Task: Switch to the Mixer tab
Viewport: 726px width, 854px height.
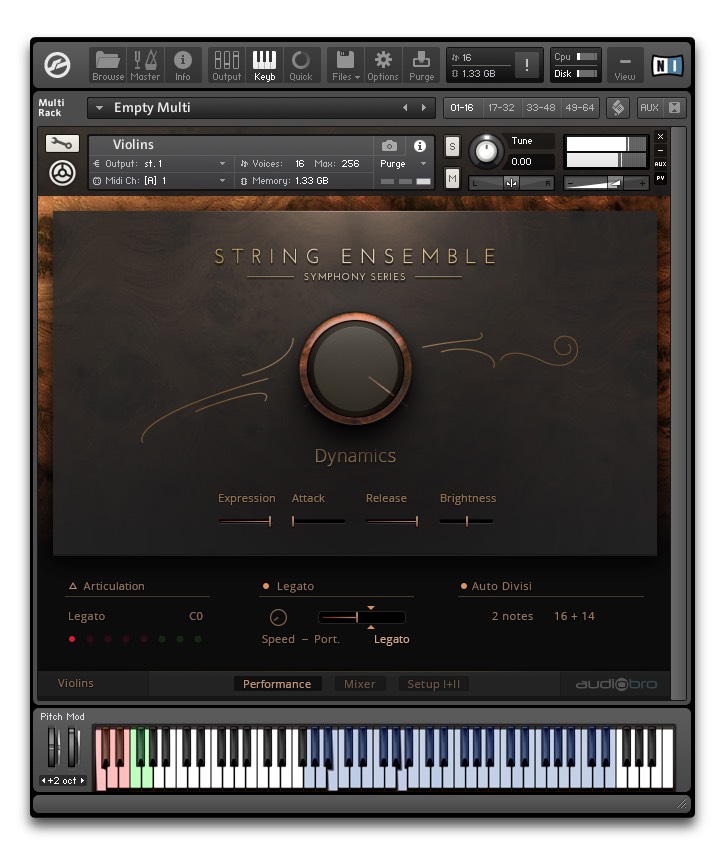Action: (359, 684)
